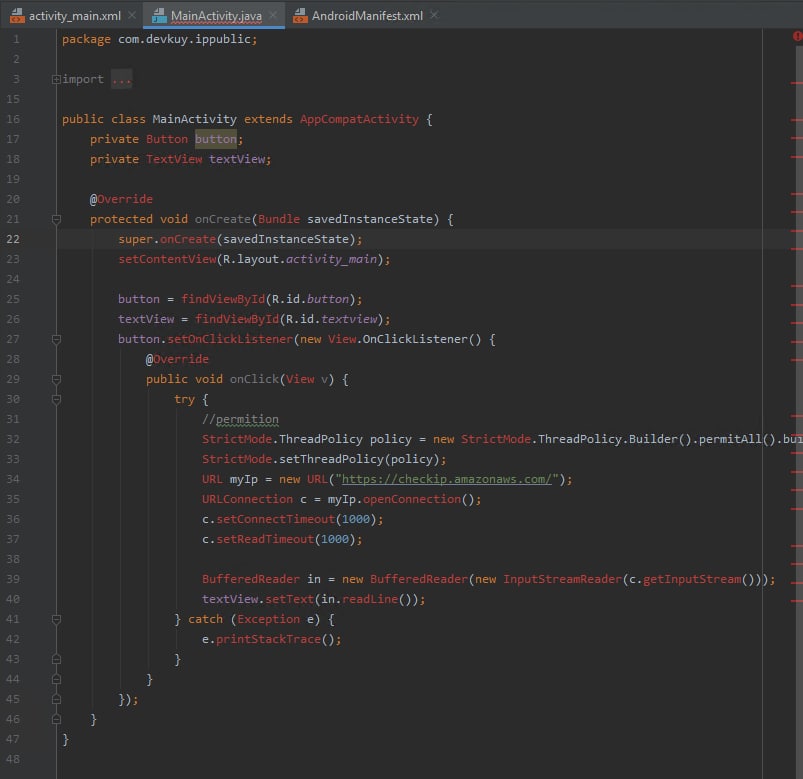803x779 pixels.
Task: Collapse the onCreate method at line 21
Action: pos(56,220)
